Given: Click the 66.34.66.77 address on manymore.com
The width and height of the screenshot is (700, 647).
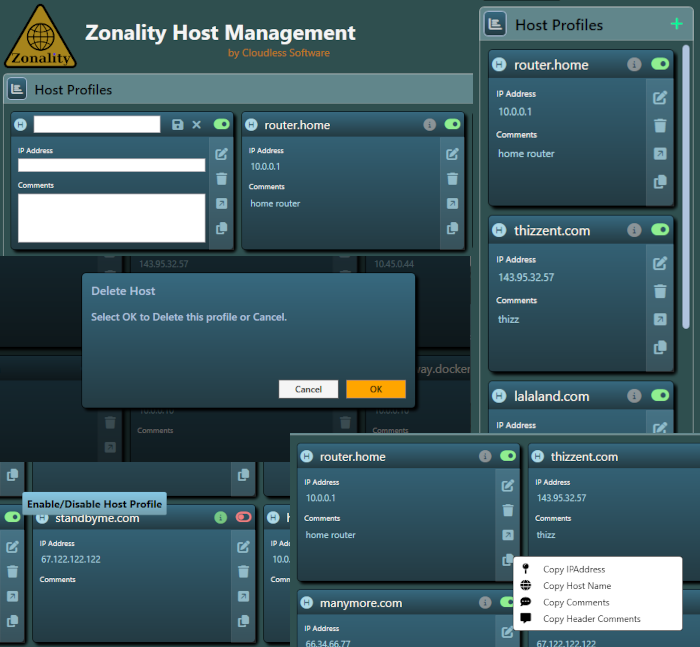Looking at the screenshot, I should click(x=328, y=643).
